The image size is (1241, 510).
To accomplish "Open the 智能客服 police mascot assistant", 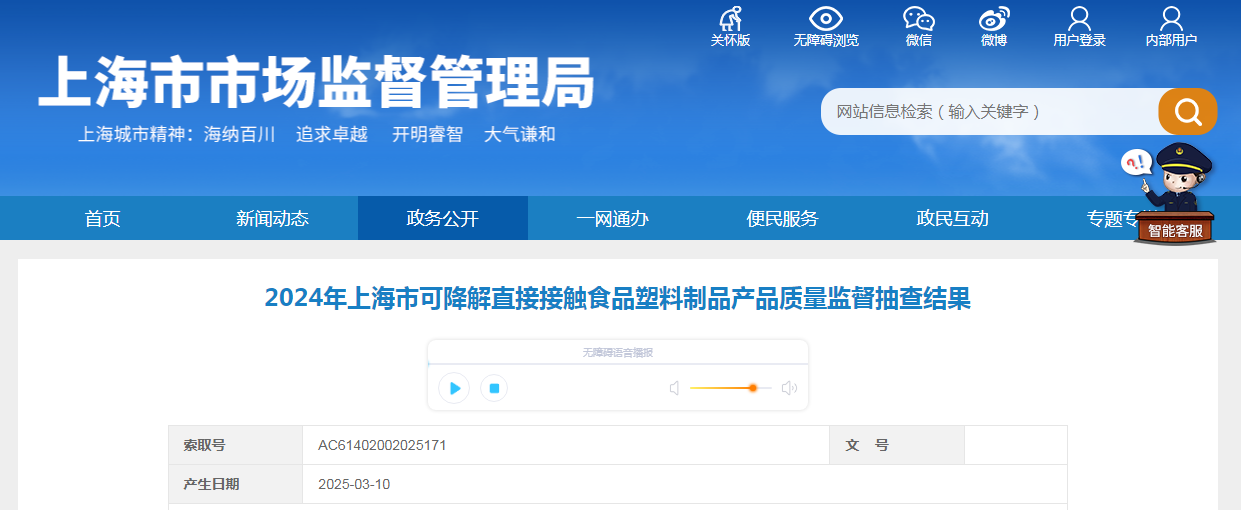I will (x=1173, y=195).
